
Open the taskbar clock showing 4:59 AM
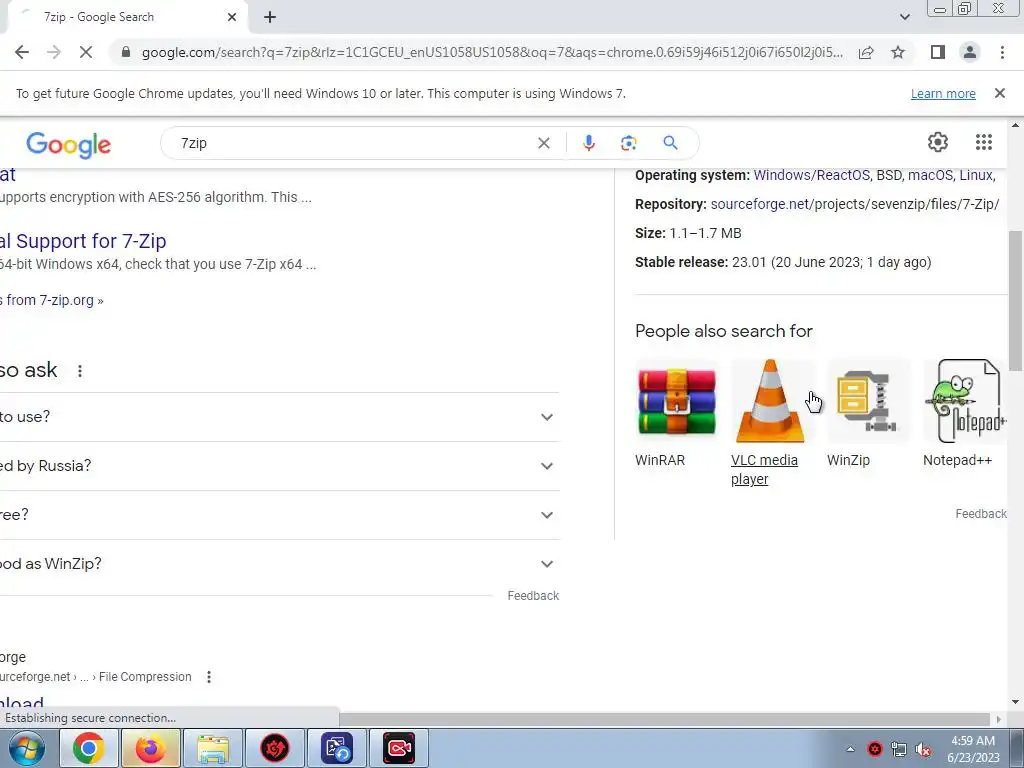[973, 749]
